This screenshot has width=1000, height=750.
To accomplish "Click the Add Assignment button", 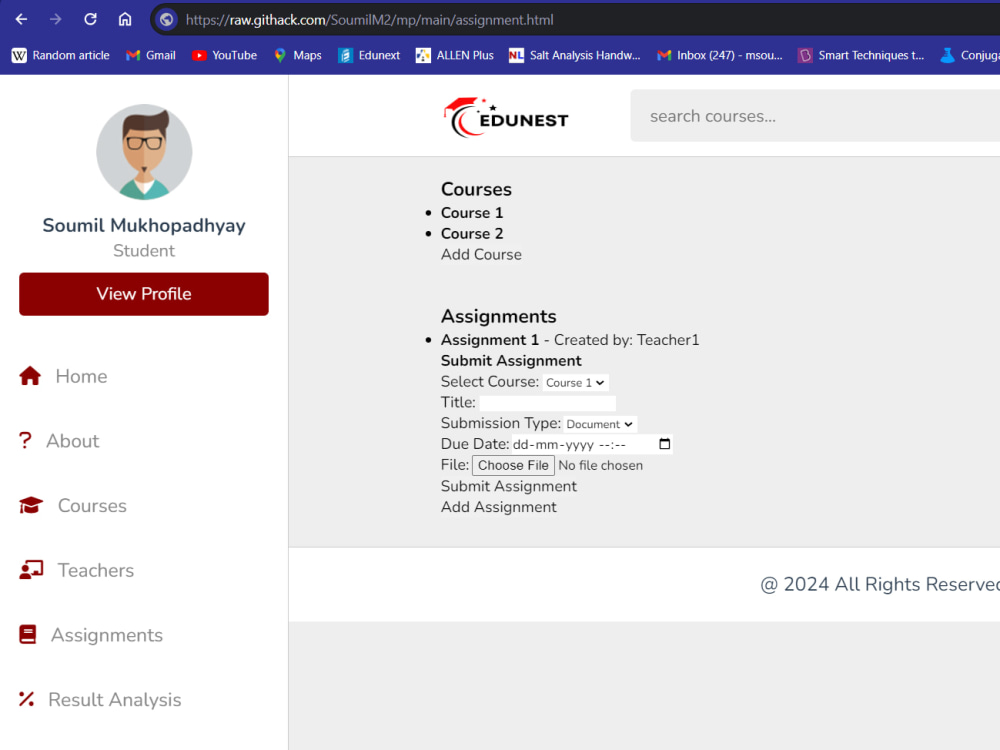I will point(499,507).
